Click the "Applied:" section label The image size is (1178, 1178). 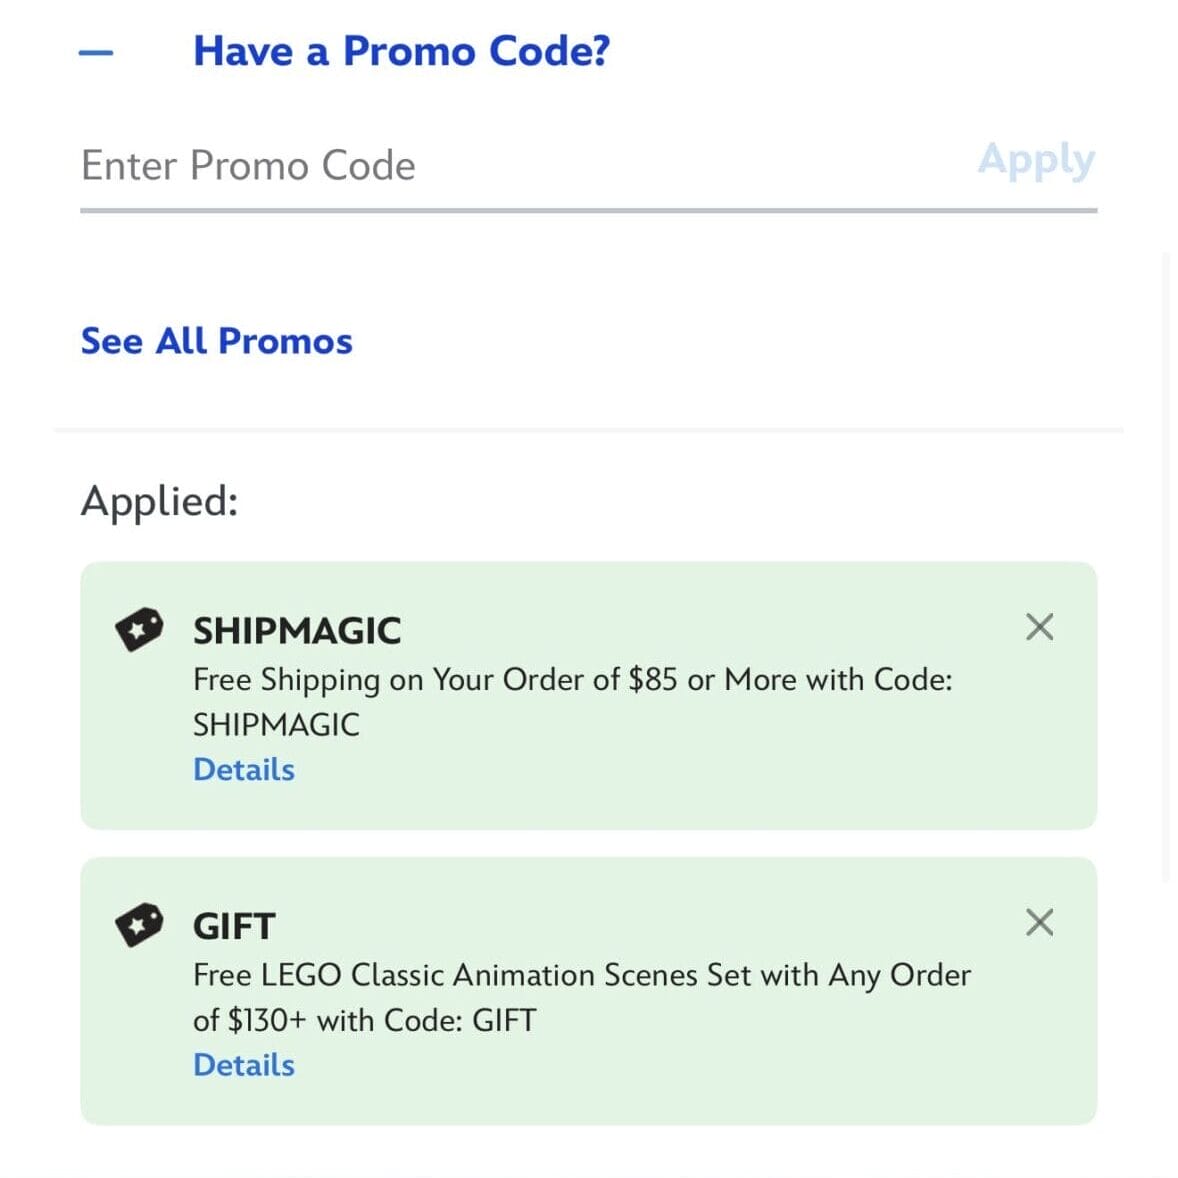(x=160, y=501)
